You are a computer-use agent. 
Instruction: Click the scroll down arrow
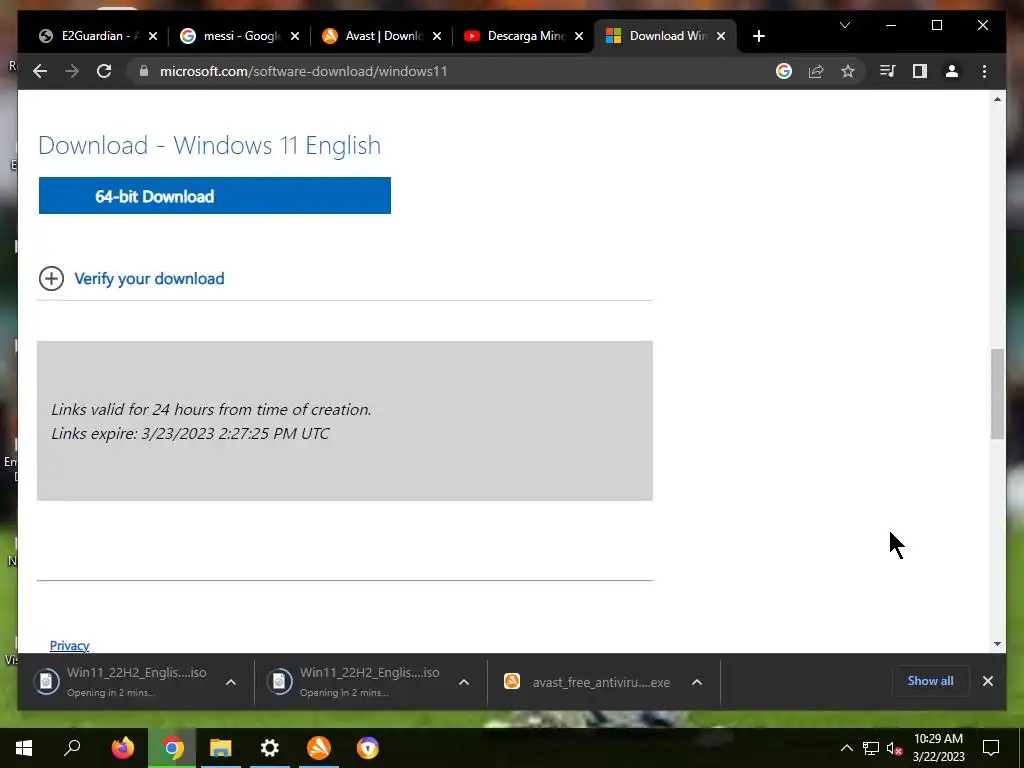997,644
